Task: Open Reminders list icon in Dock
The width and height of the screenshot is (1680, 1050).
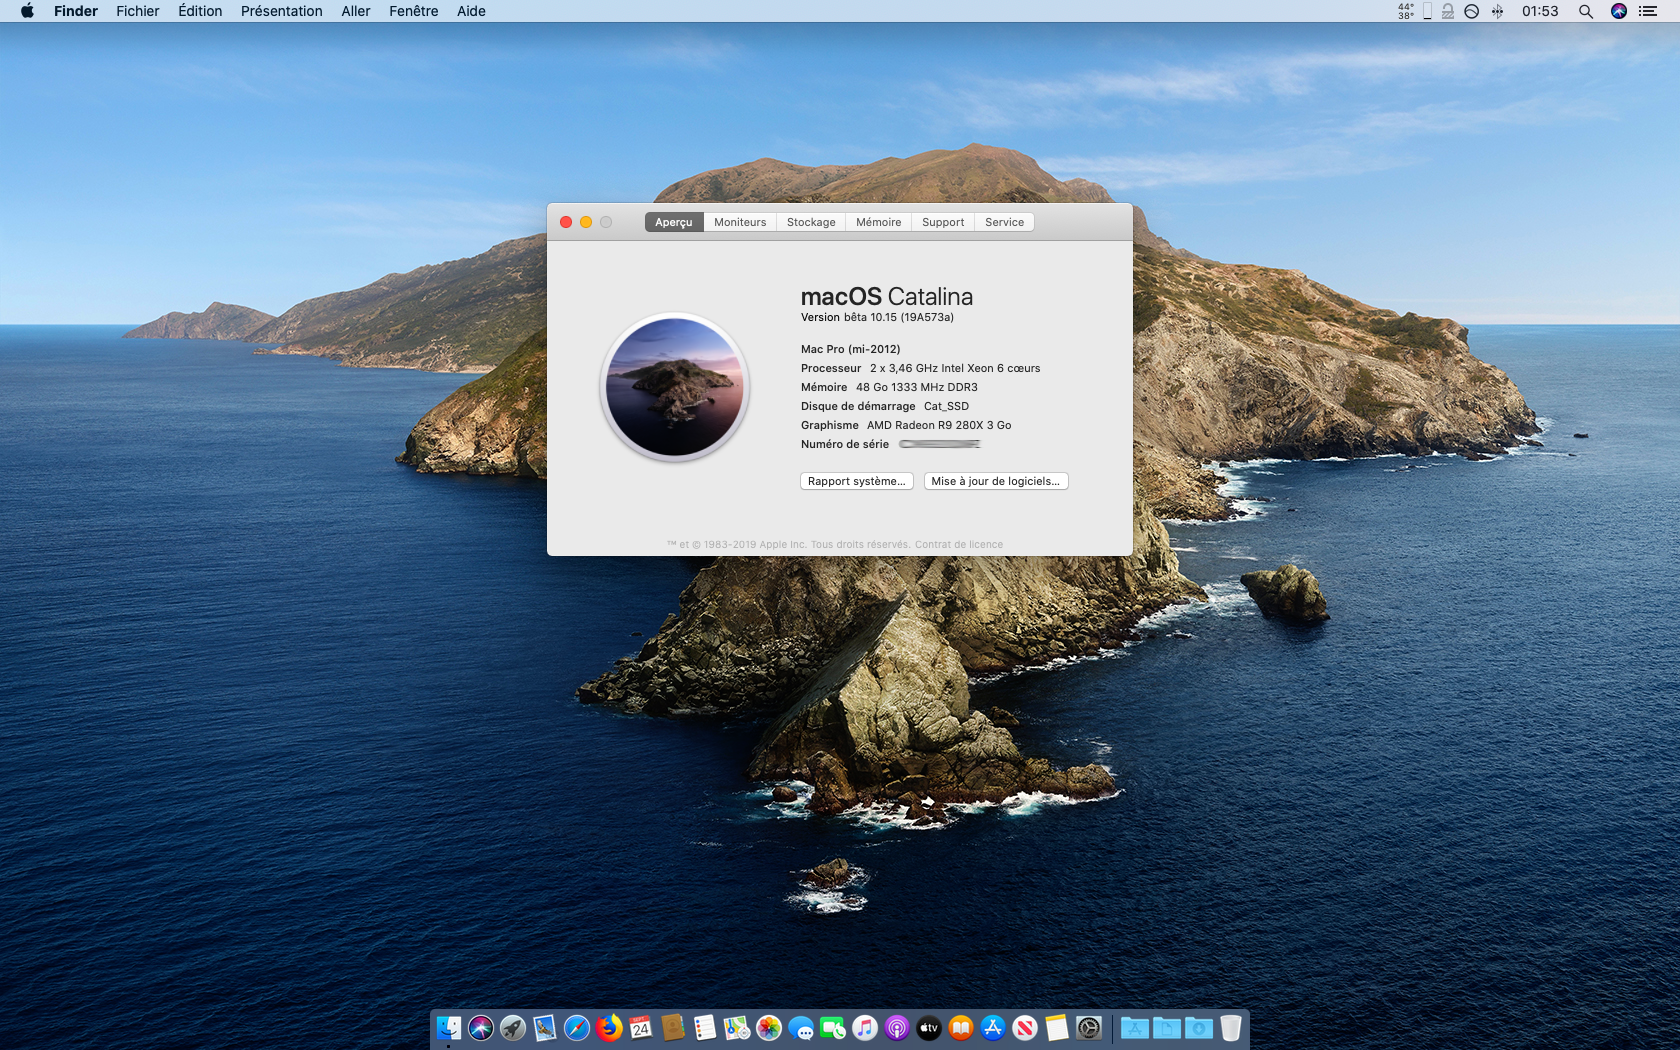Action: [705, 1028]
